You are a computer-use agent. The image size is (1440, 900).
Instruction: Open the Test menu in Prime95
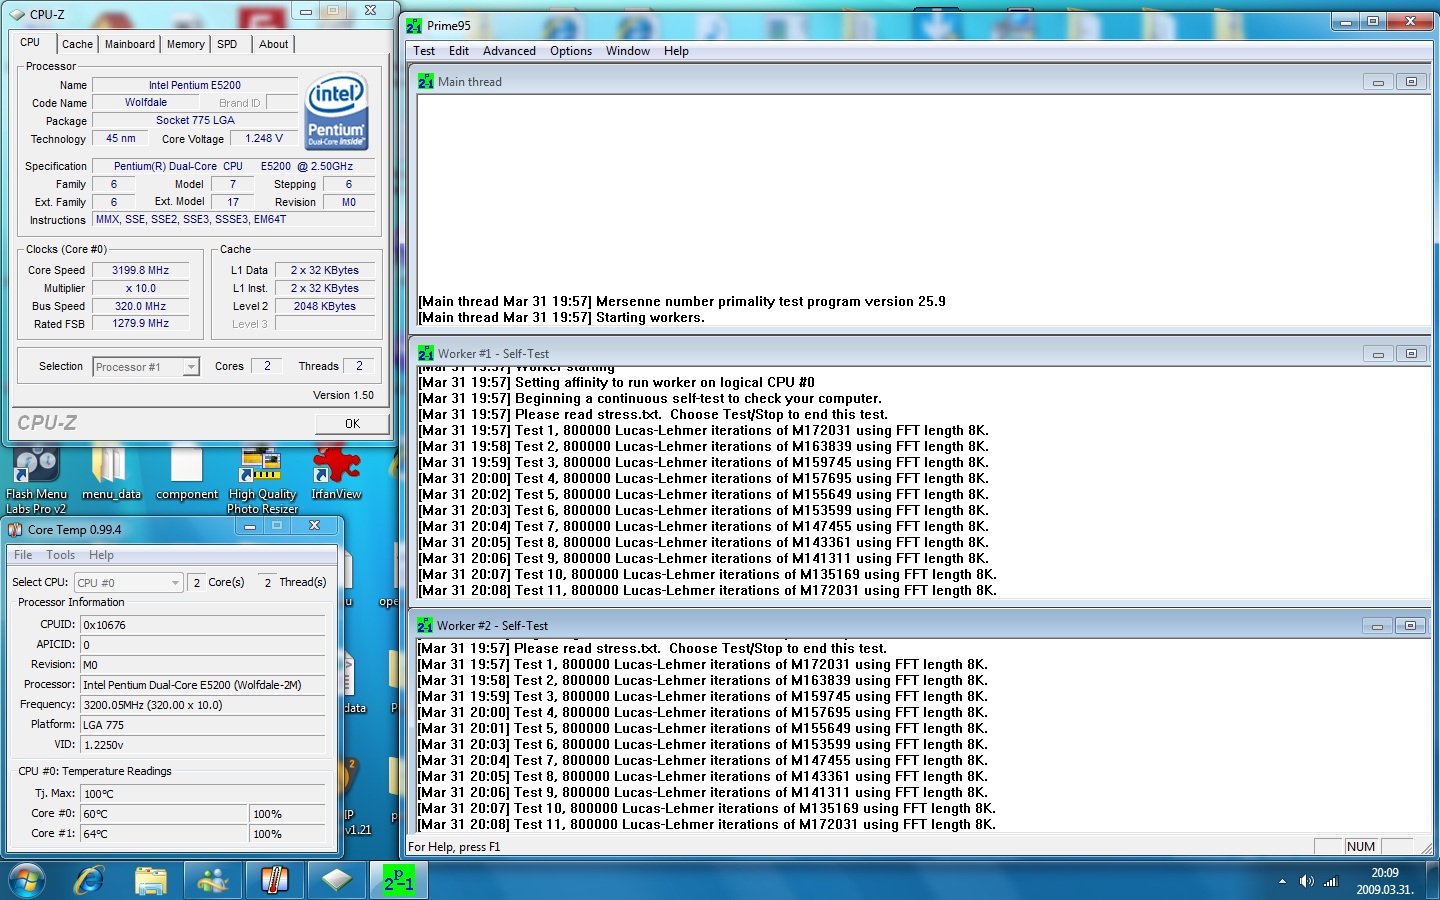point(424,51)
